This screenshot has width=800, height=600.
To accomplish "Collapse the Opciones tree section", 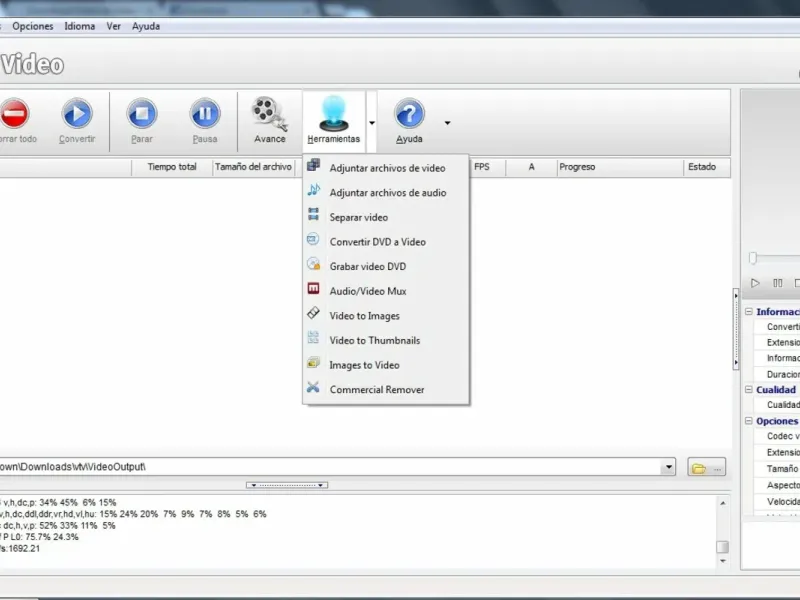I will click(x=748, y=421).
